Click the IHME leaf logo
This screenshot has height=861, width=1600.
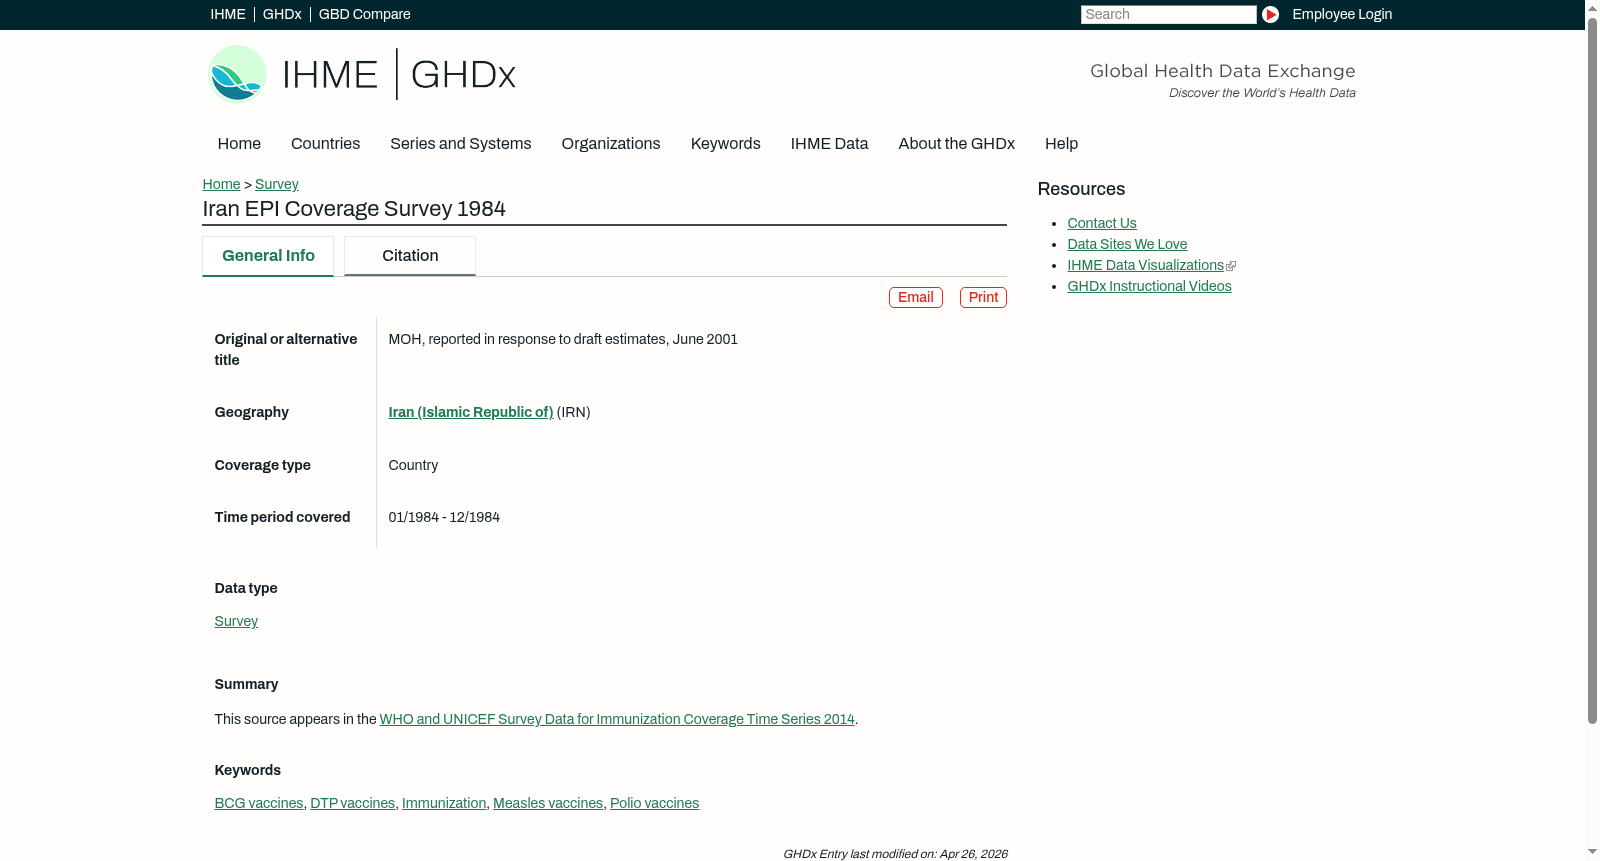point(238,74)
